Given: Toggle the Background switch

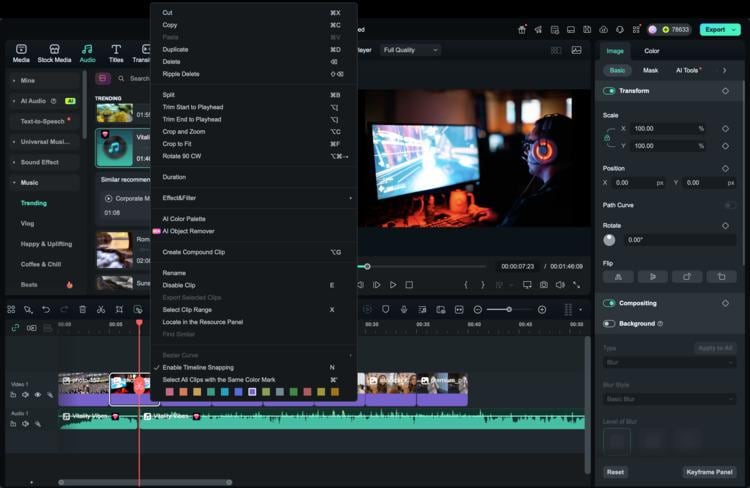Looking at the screenshot, I should pyautogui.click(x=609, y=324).
